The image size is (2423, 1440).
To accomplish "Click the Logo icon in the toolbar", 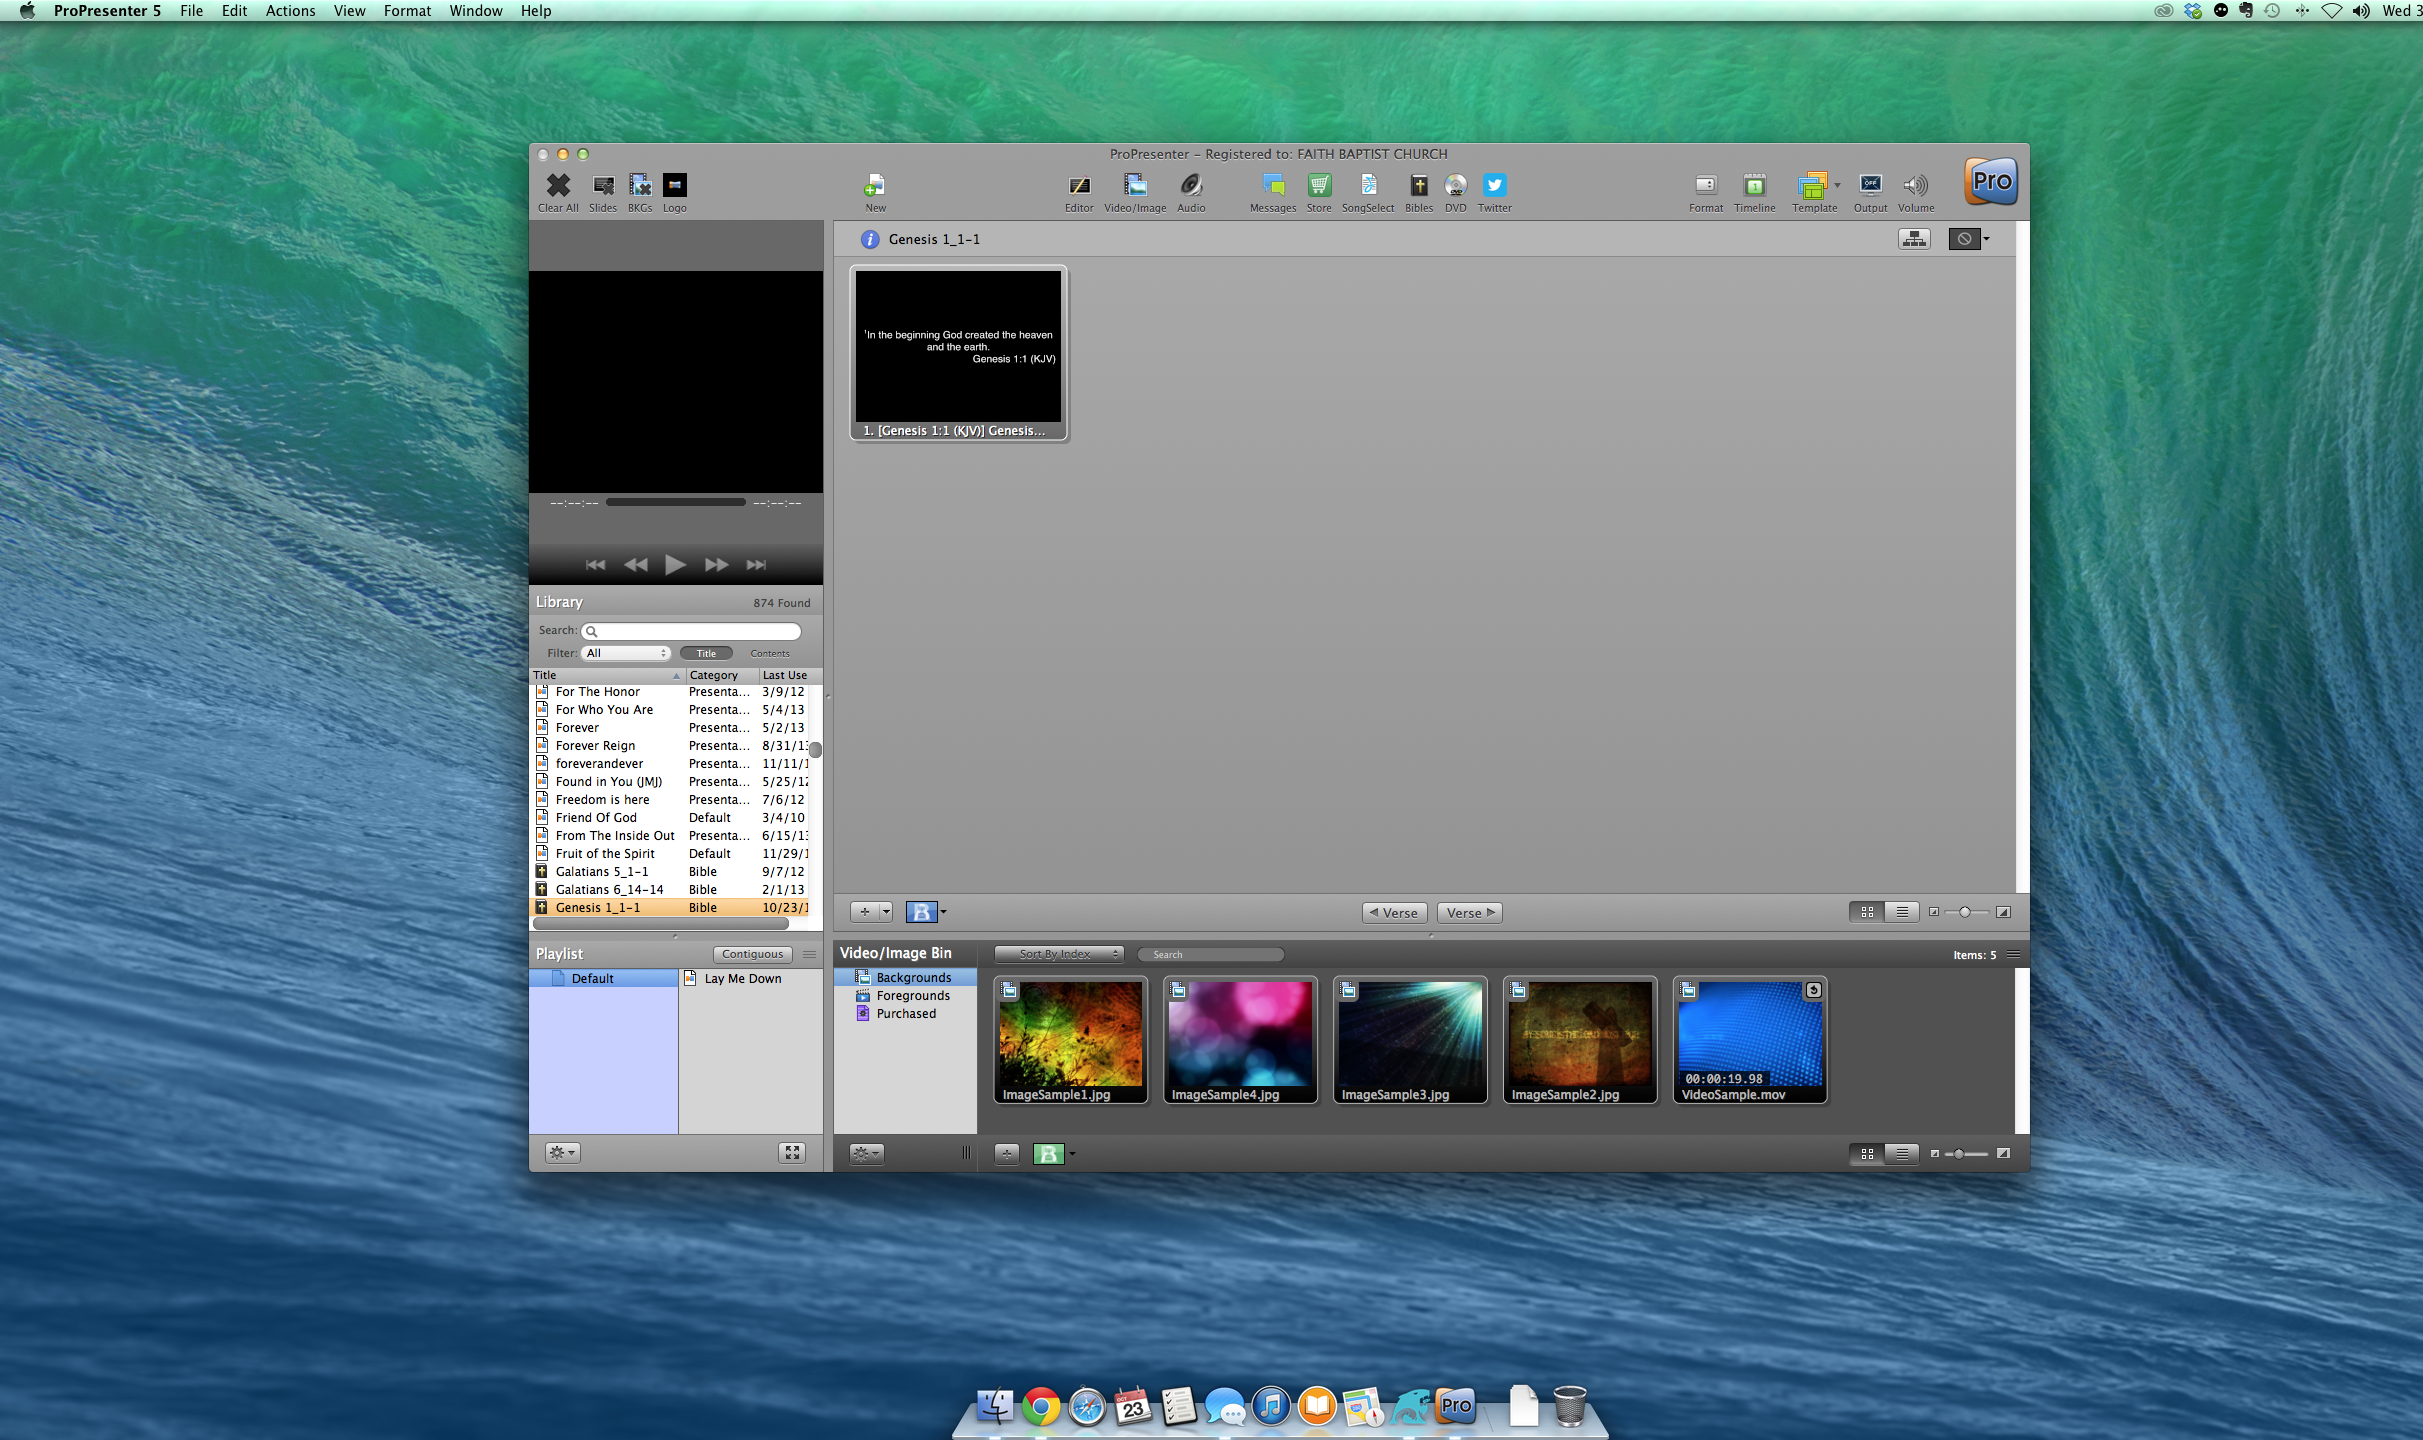I will (x=674, y=185).
